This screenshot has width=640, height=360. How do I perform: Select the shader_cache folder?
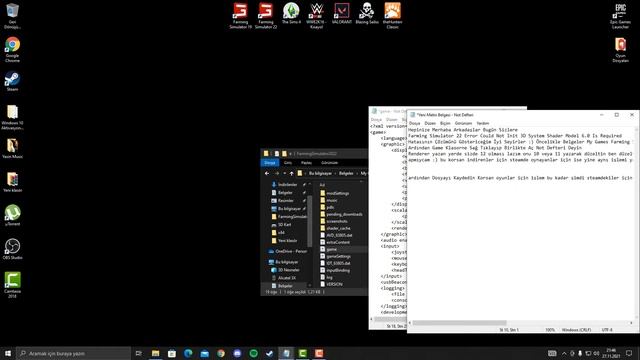(338, 228)
